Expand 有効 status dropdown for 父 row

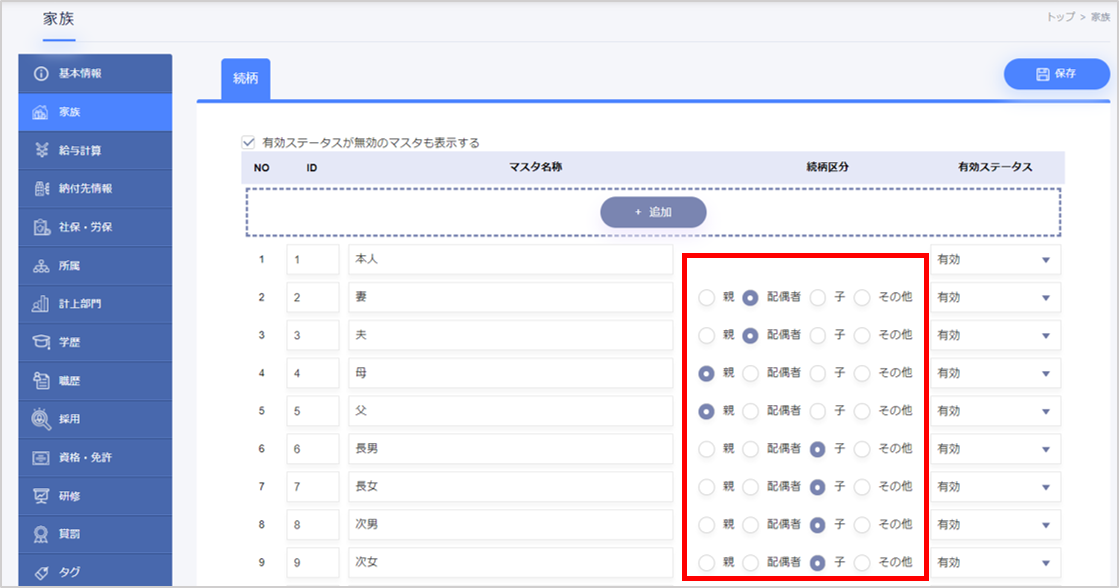click(x=995, y=411)
